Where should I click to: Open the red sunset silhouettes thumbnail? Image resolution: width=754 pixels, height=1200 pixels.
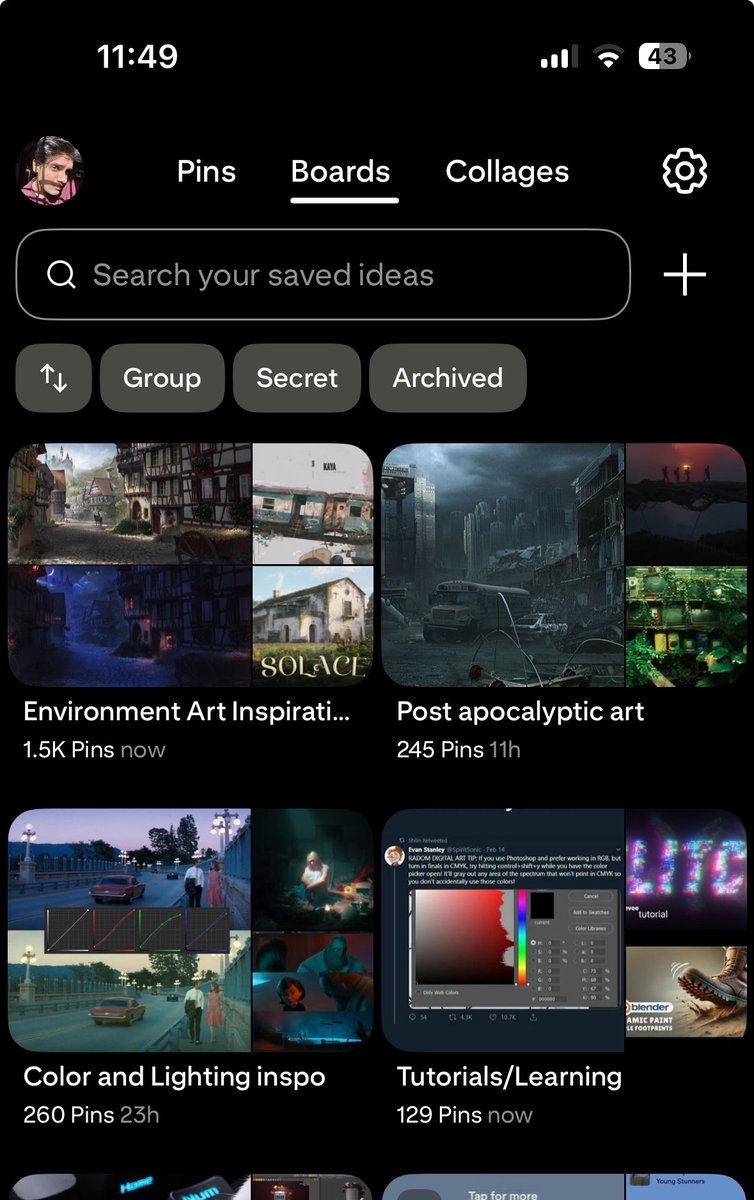click(686, 504)
